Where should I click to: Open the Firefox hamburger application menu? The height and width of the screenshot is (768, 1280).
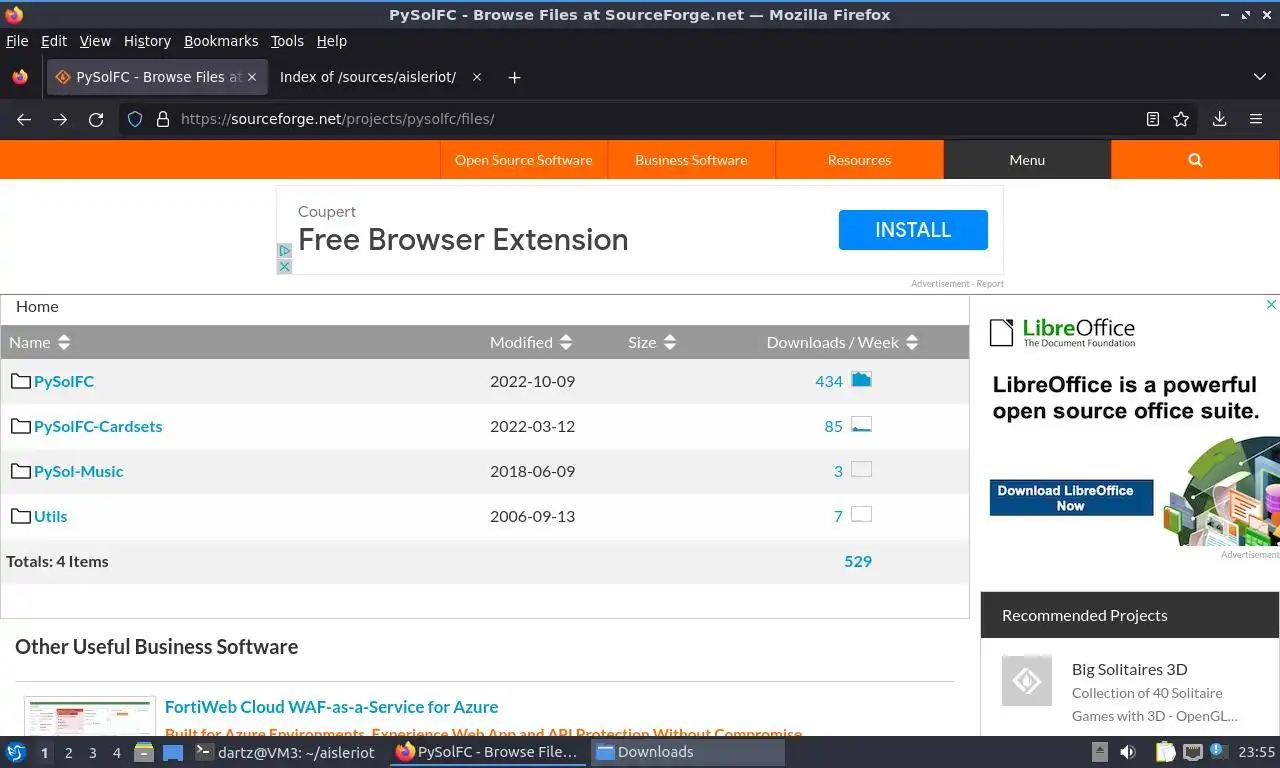(x=1256, y=119)
